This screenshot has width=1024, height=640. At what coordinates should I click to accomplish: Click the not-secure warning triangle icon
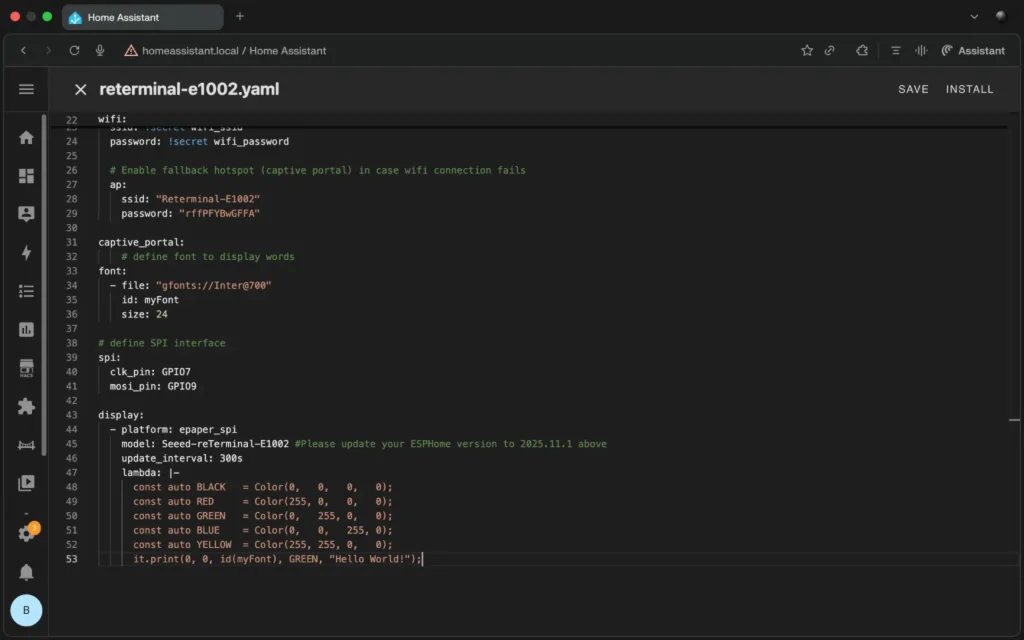[x=131, y=50]
